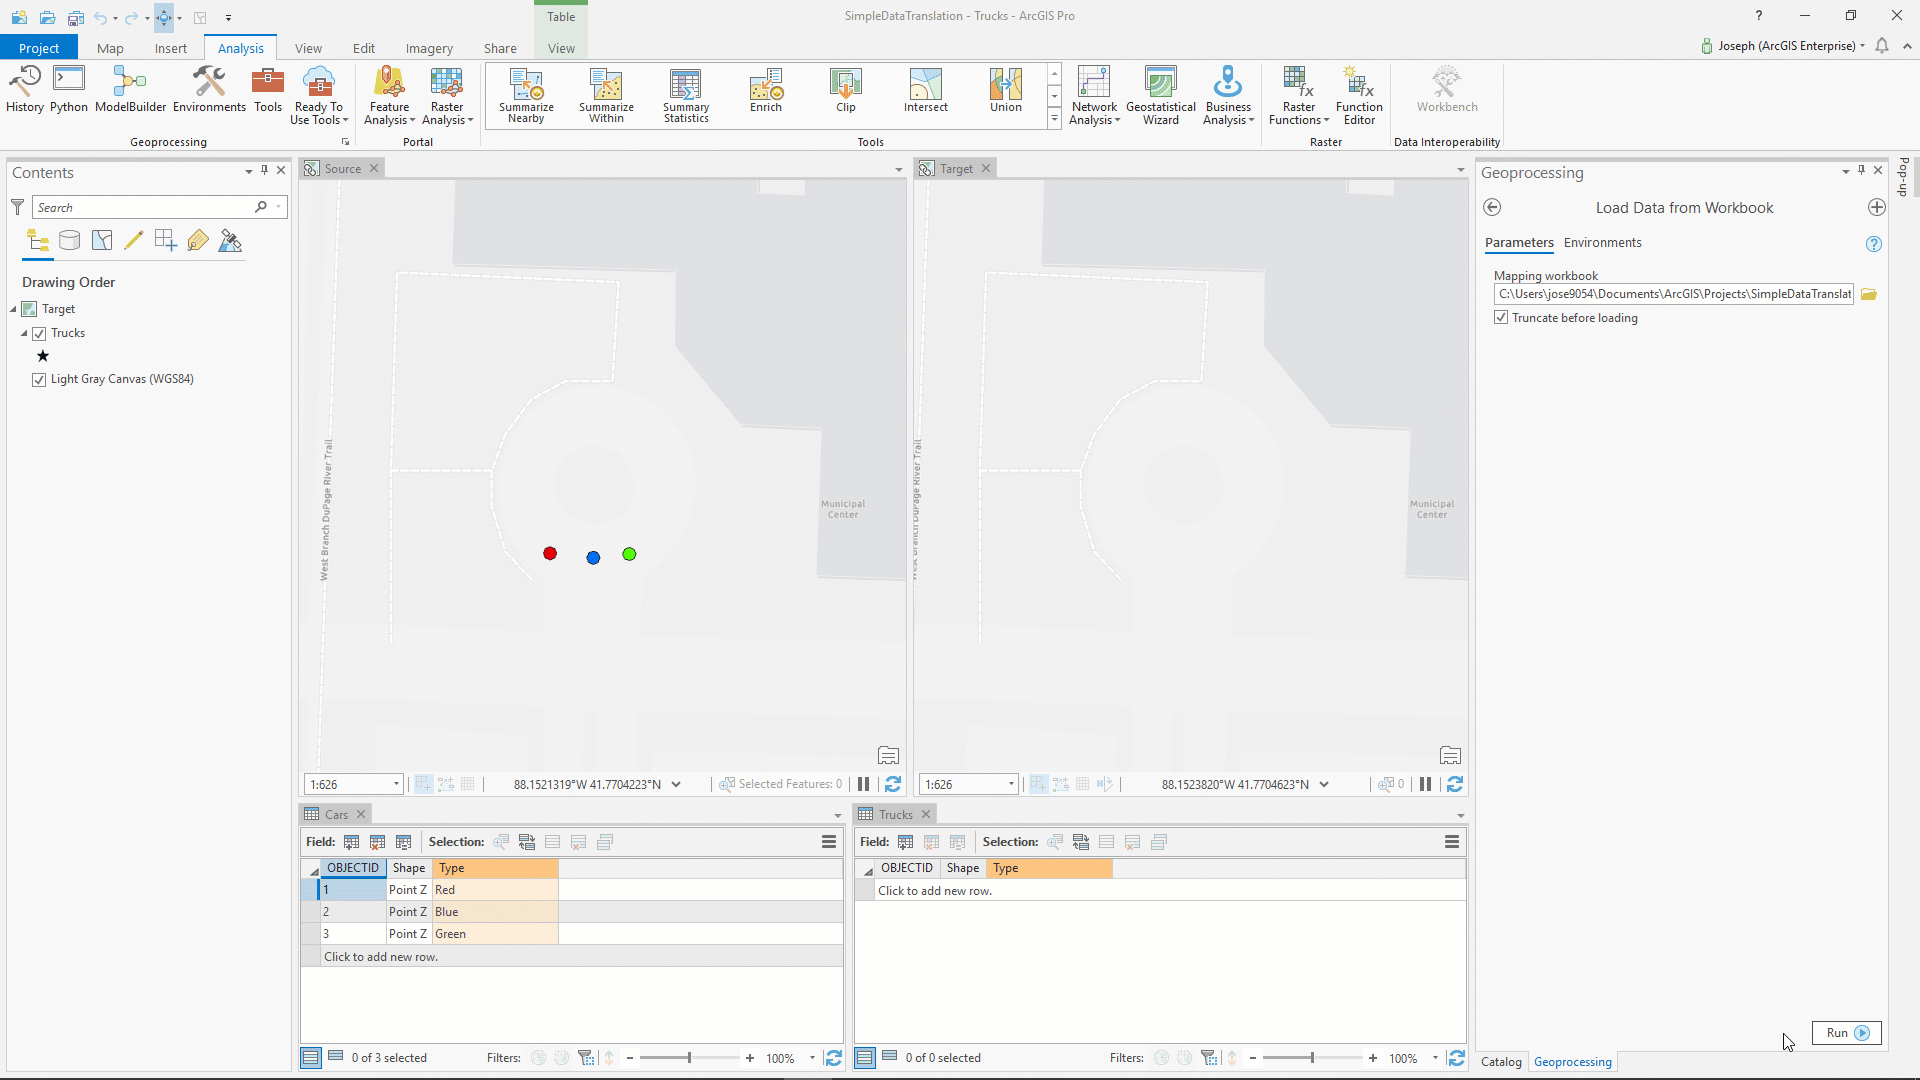Adjust the Trucks table zoom slider
Screen dimensions: 1920x1080
click(x=1312, y=1058)
